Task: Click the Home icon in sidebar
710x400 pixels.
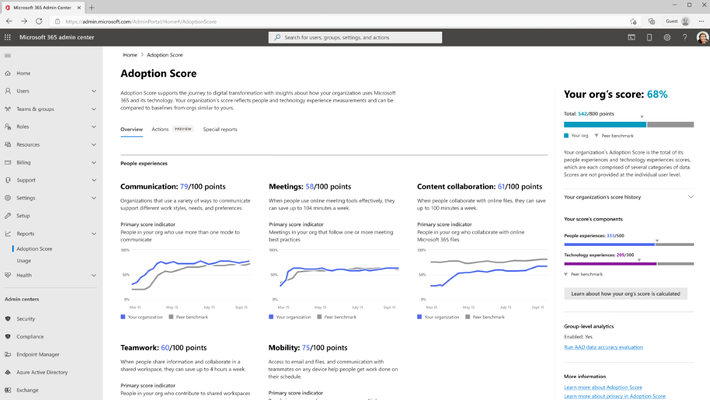Action: coord(8,73)
